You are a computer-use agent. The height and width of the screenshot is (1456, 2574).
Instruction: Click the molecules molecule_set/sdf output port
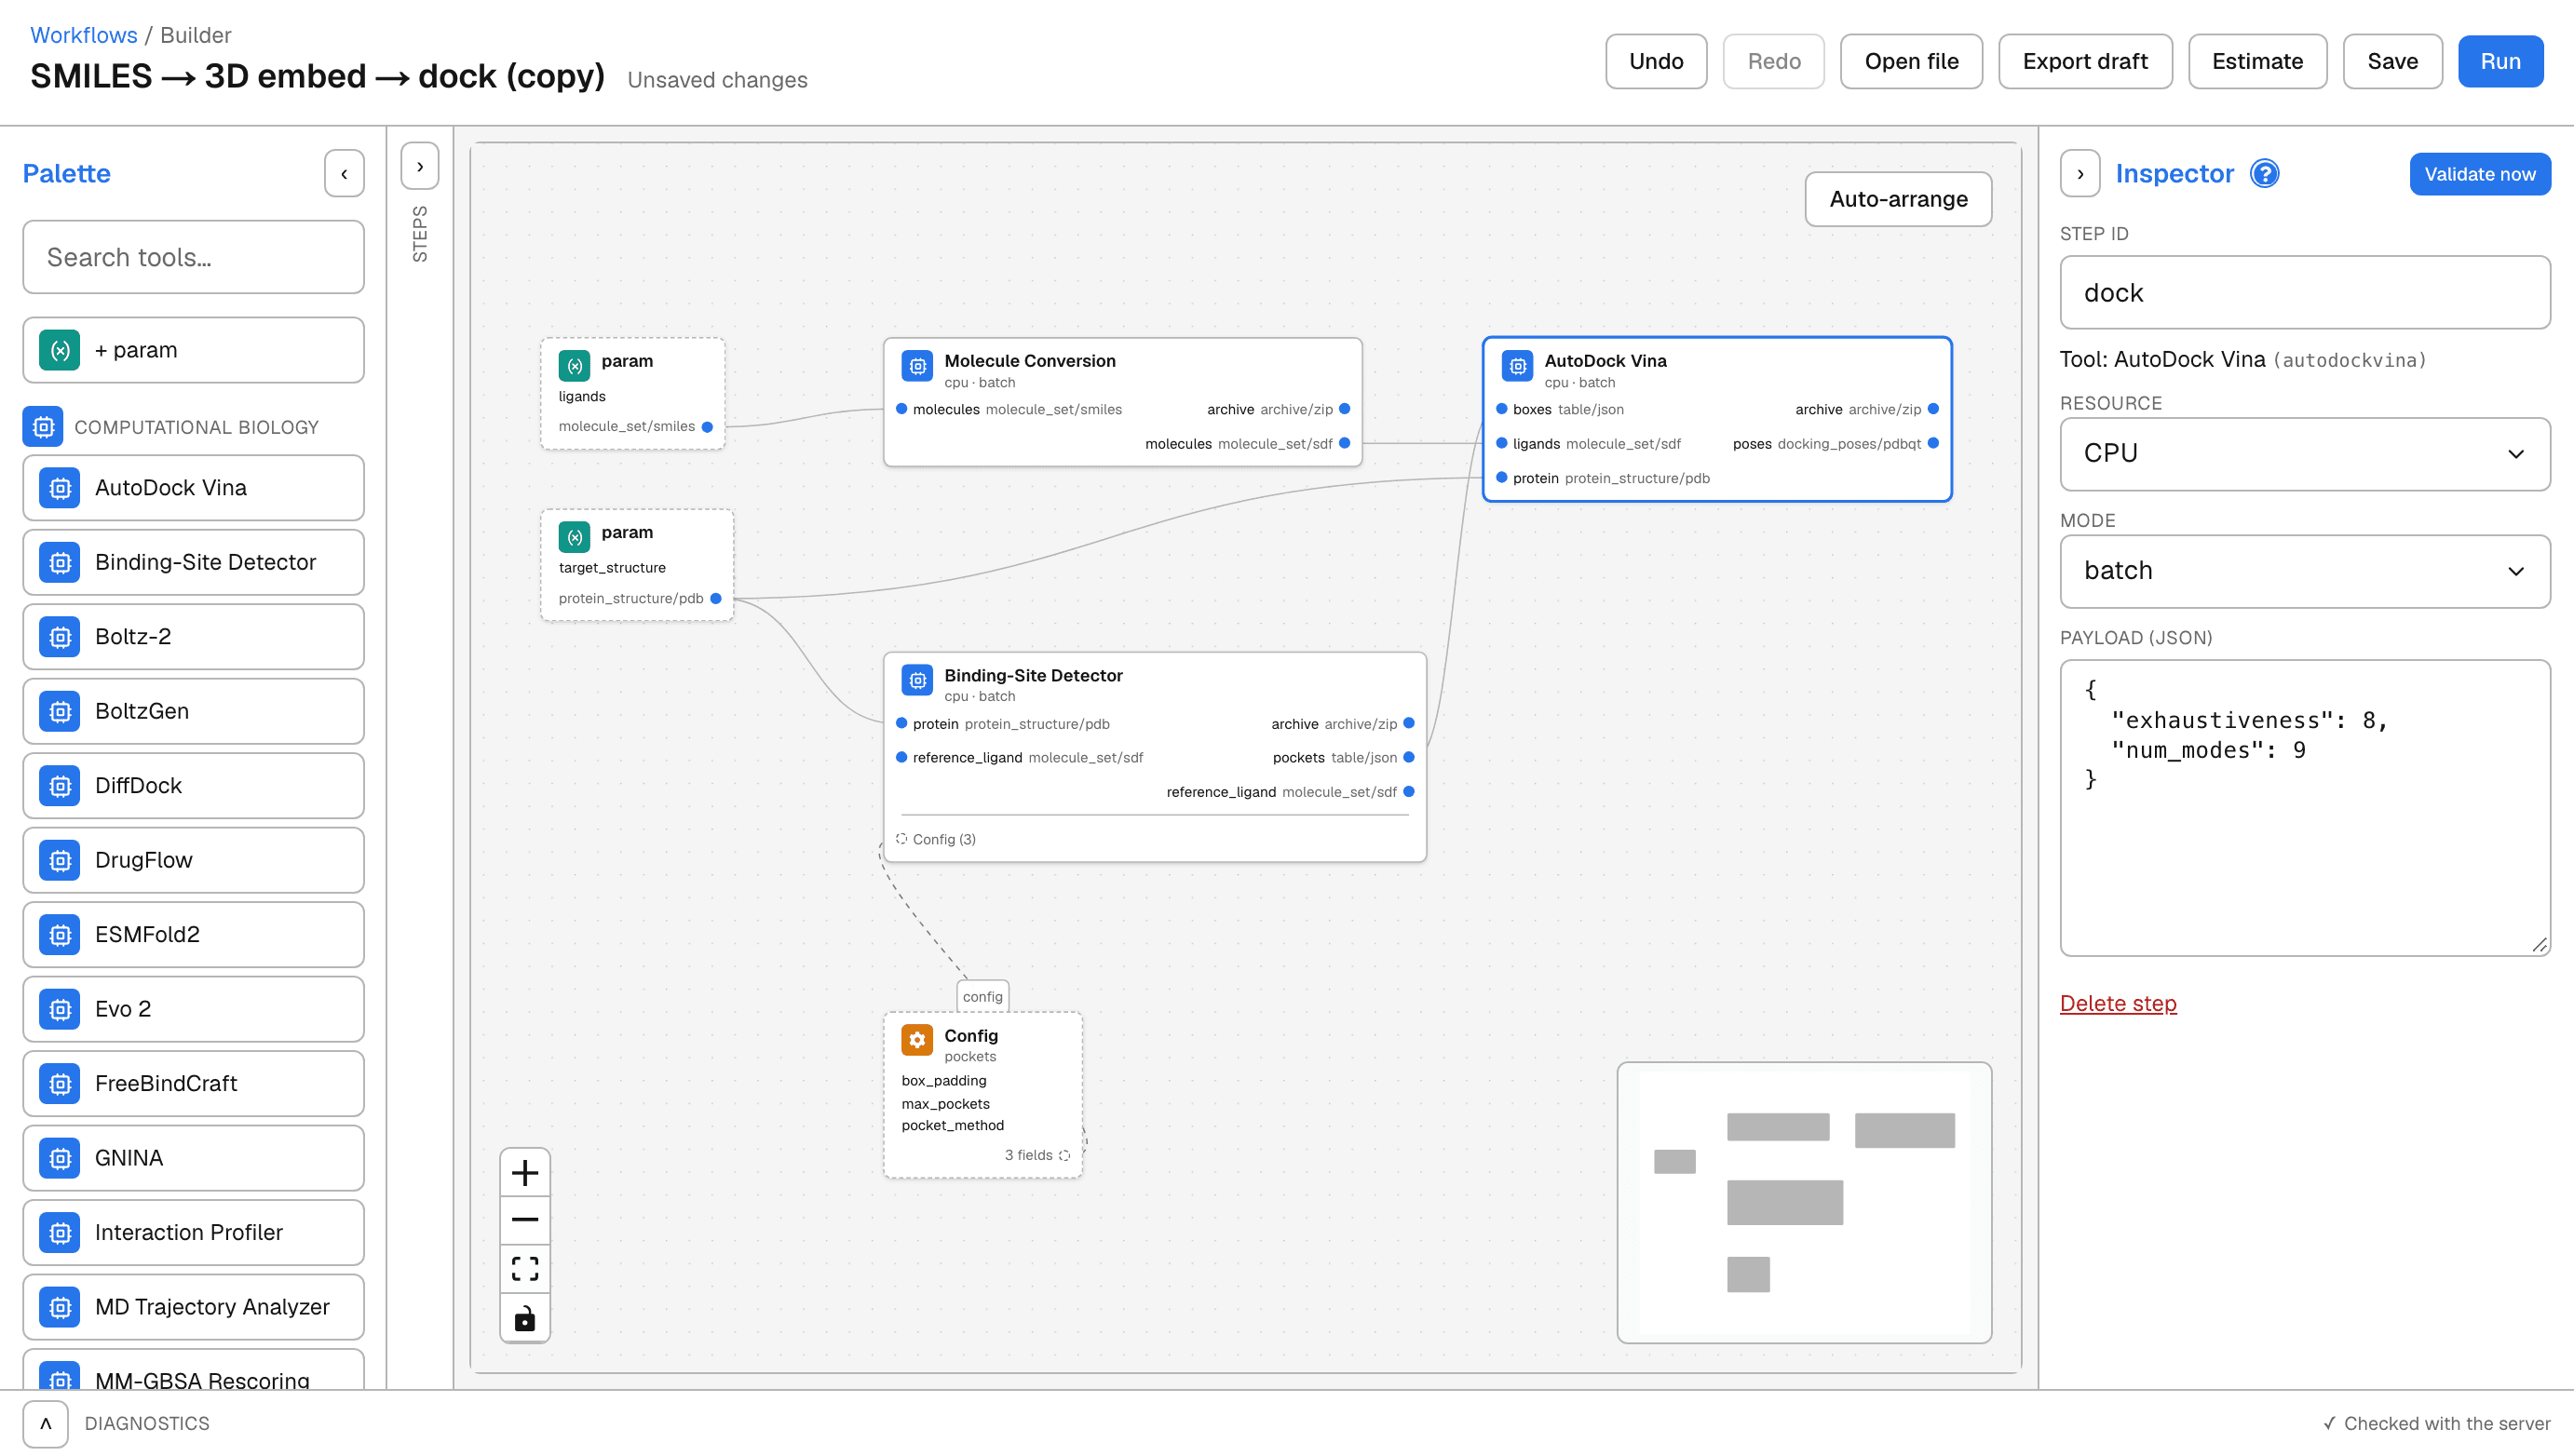pos(1344,443)
